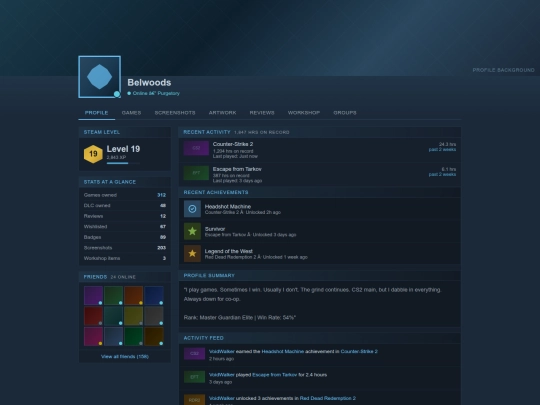Click the Wishlisted stat row
Screen dimensions: 540x405
coord(125,227)
